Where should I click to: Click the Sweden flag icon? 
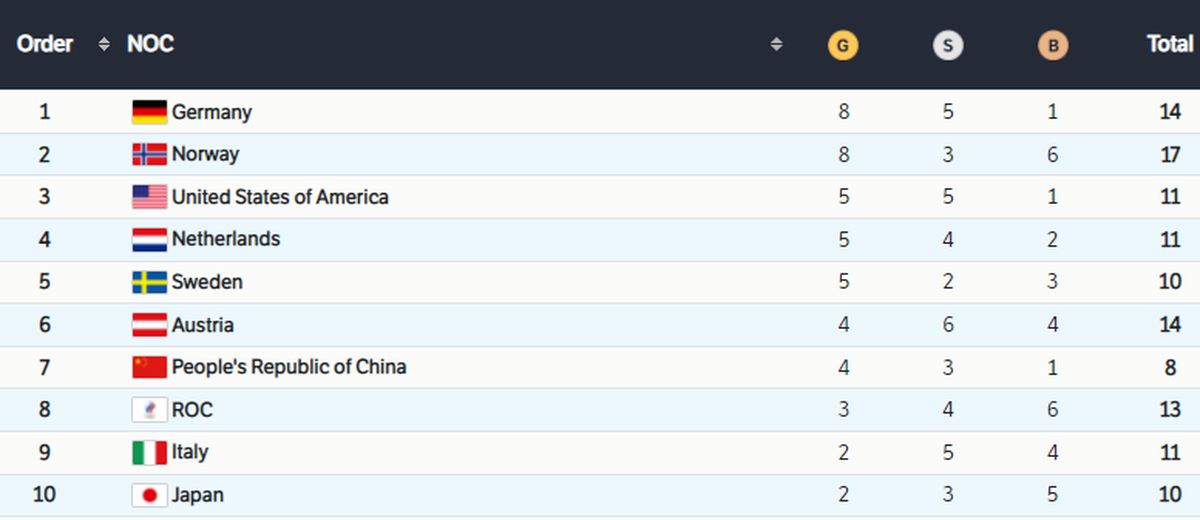[149, 282]
